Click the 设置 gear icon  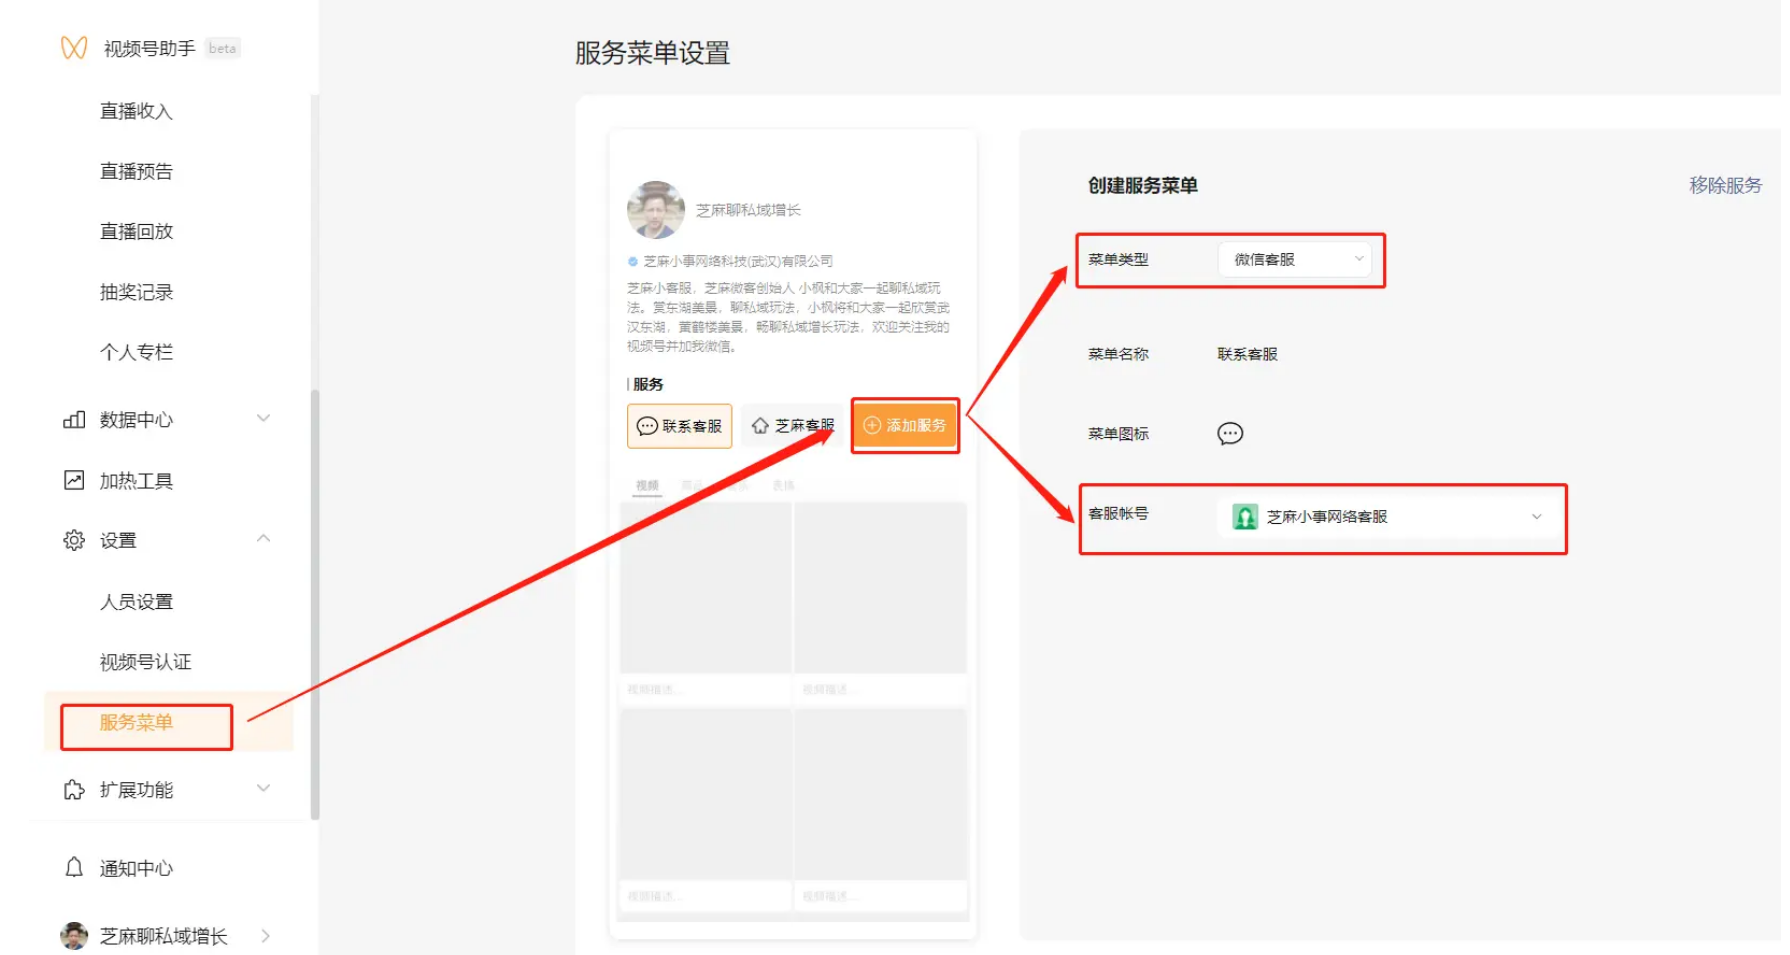point(74,540)
